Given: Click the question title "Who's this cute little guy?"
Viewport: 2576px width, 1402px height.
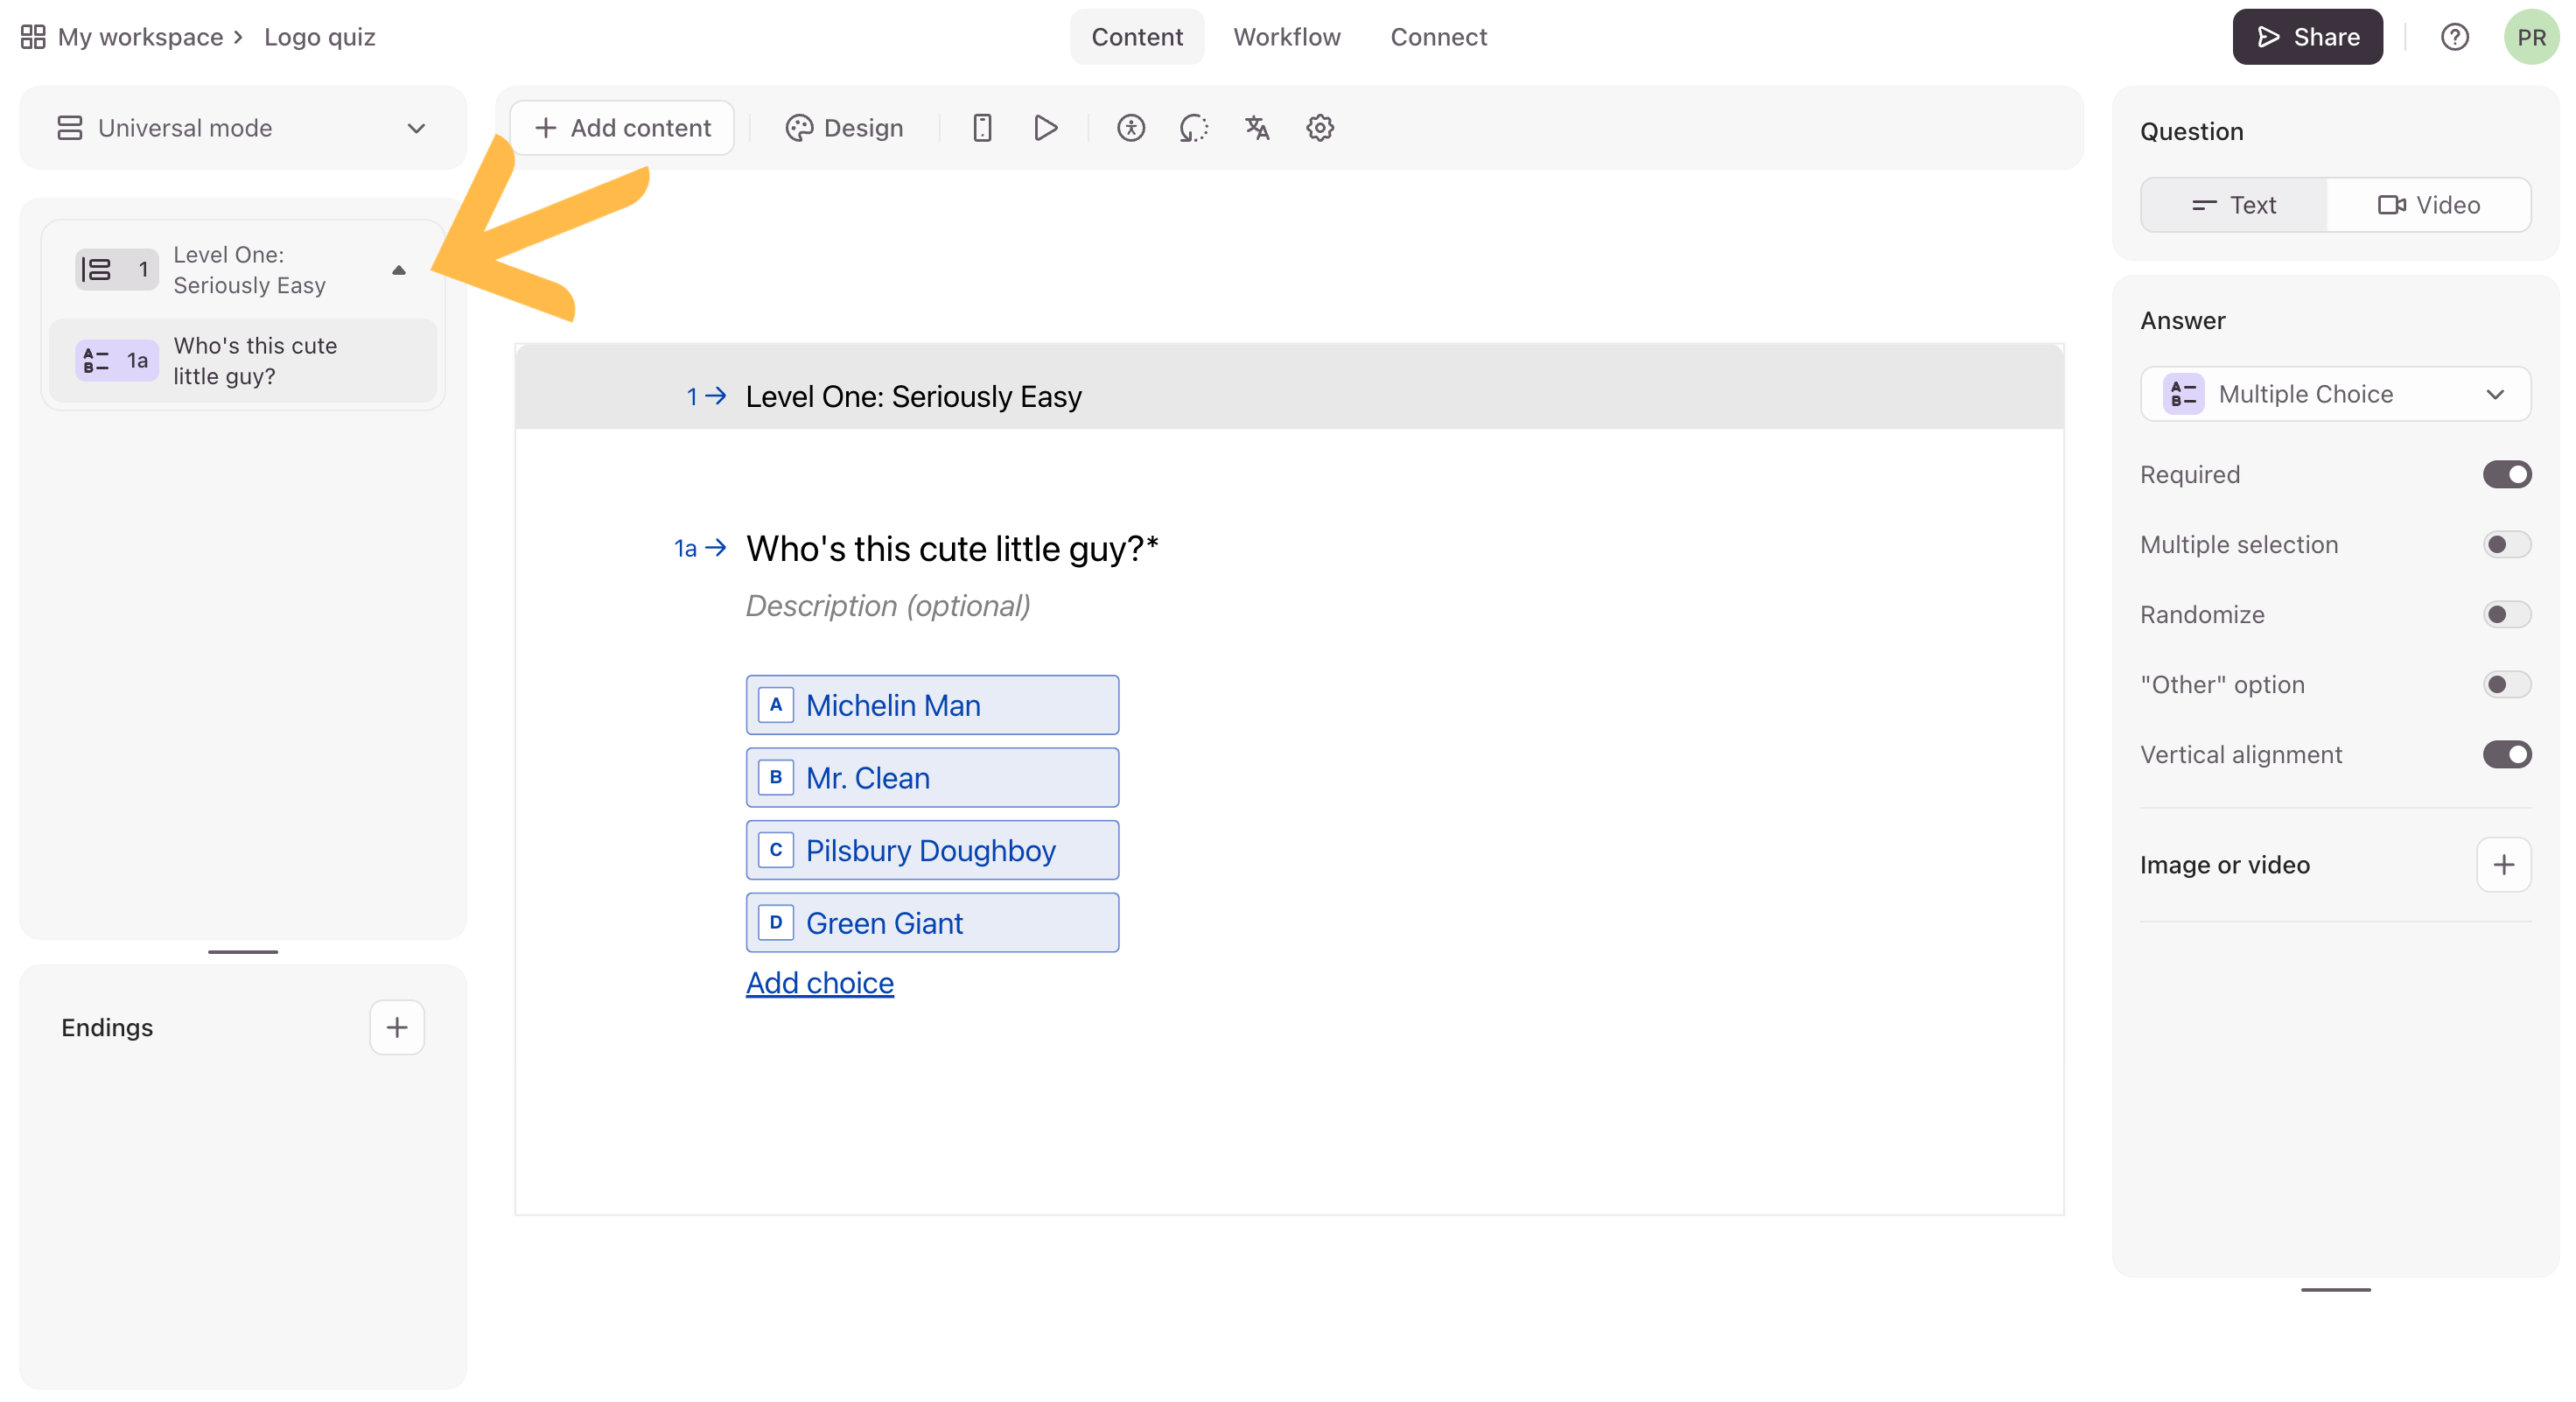Looking at the screenshot, I should [952, 549].
